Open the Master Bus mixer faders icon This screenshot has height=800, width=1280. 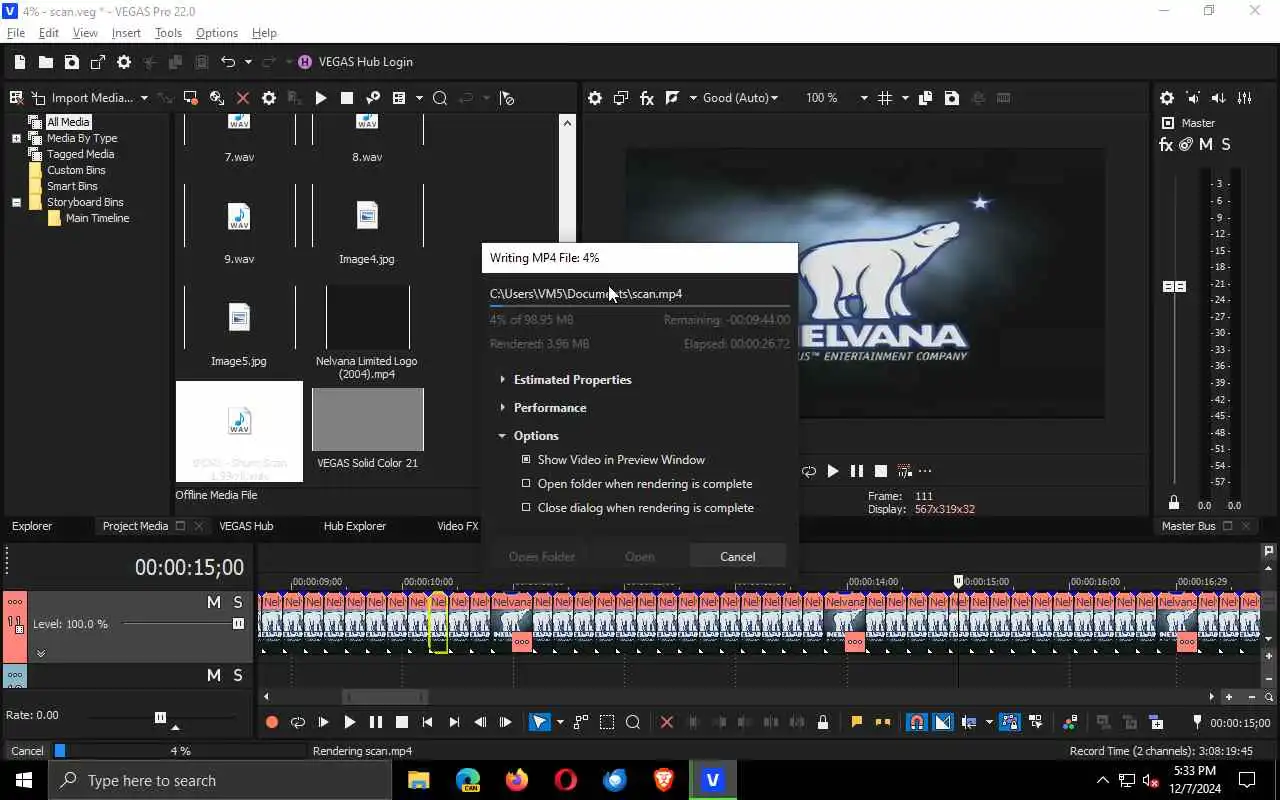(1245, 98)
